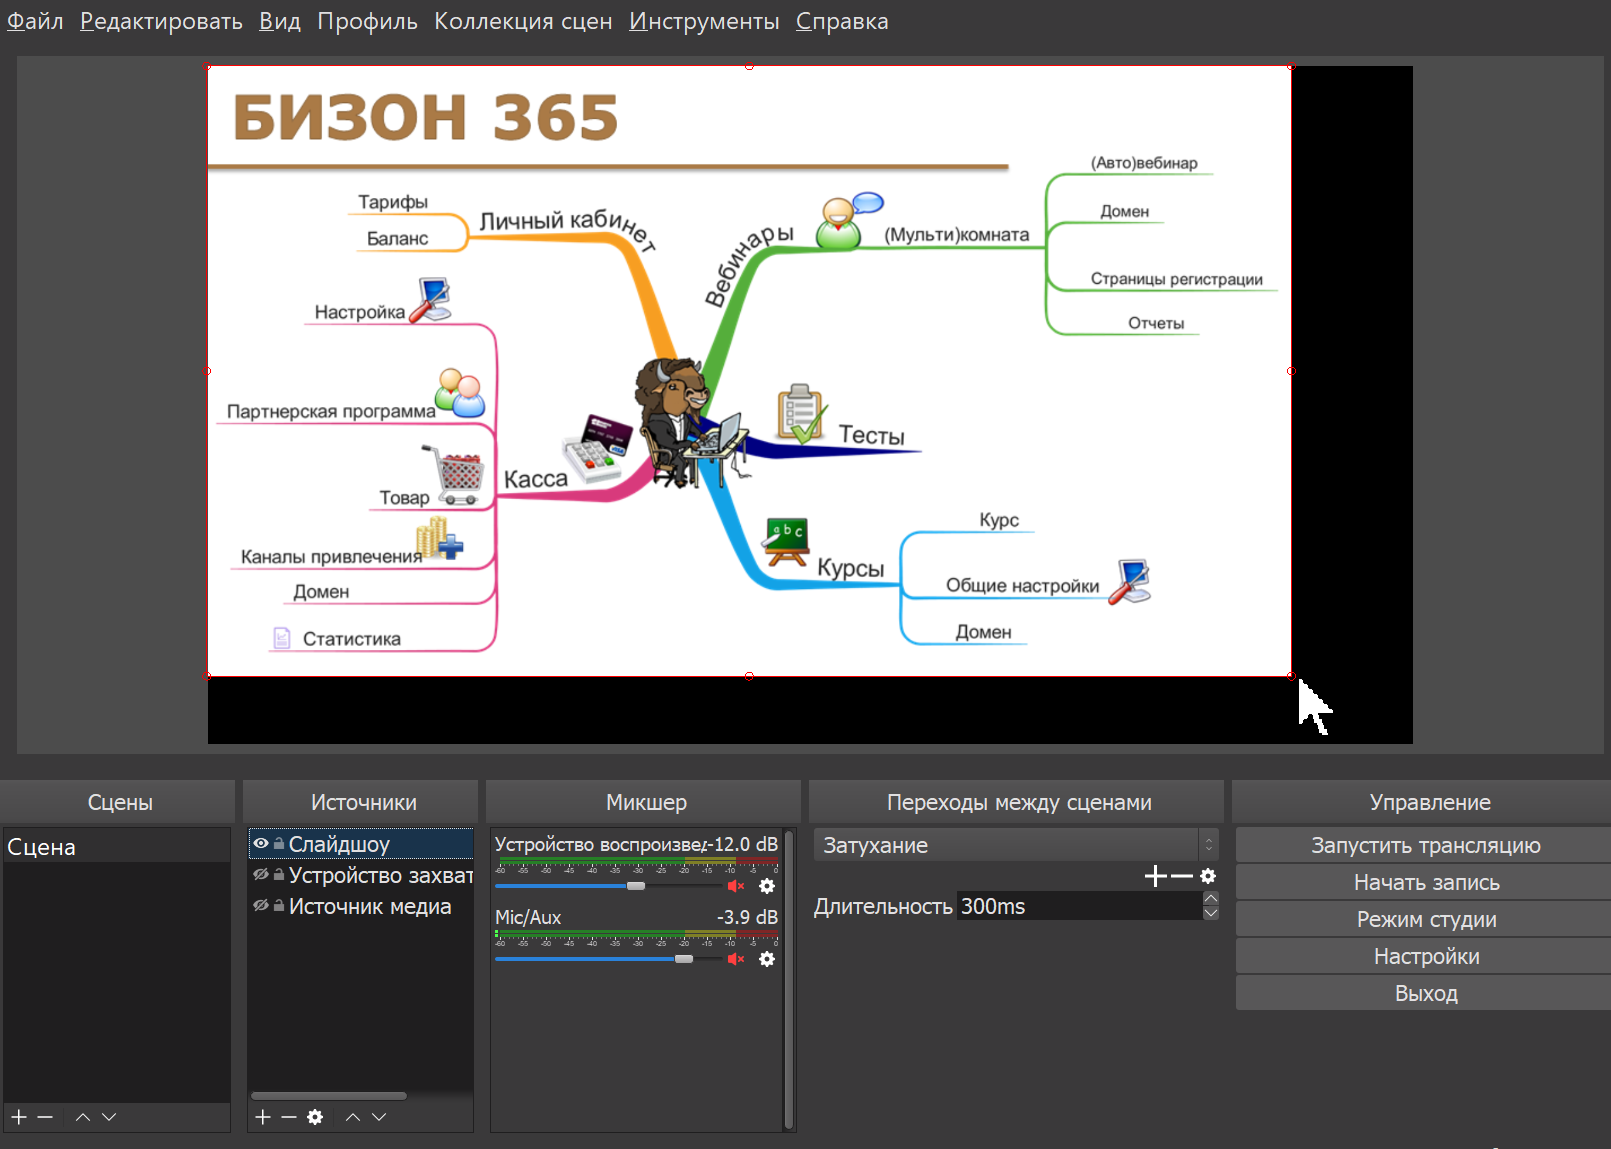Click the Mic/Aux volume slider handle
1611x1149 pixels.
684,959
